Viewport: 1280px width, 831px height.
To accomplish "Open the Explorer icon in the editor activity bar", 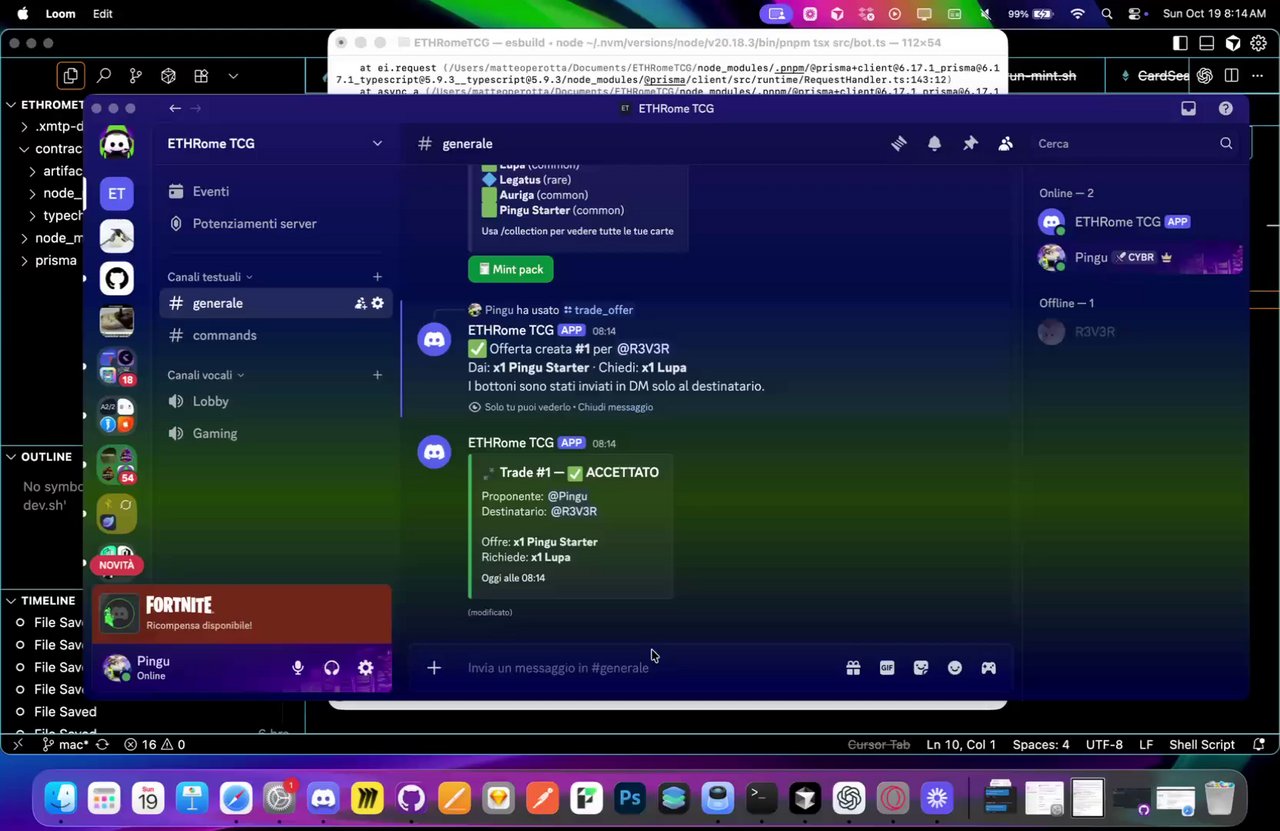I will pyautogui.click(x=70, y=75).
